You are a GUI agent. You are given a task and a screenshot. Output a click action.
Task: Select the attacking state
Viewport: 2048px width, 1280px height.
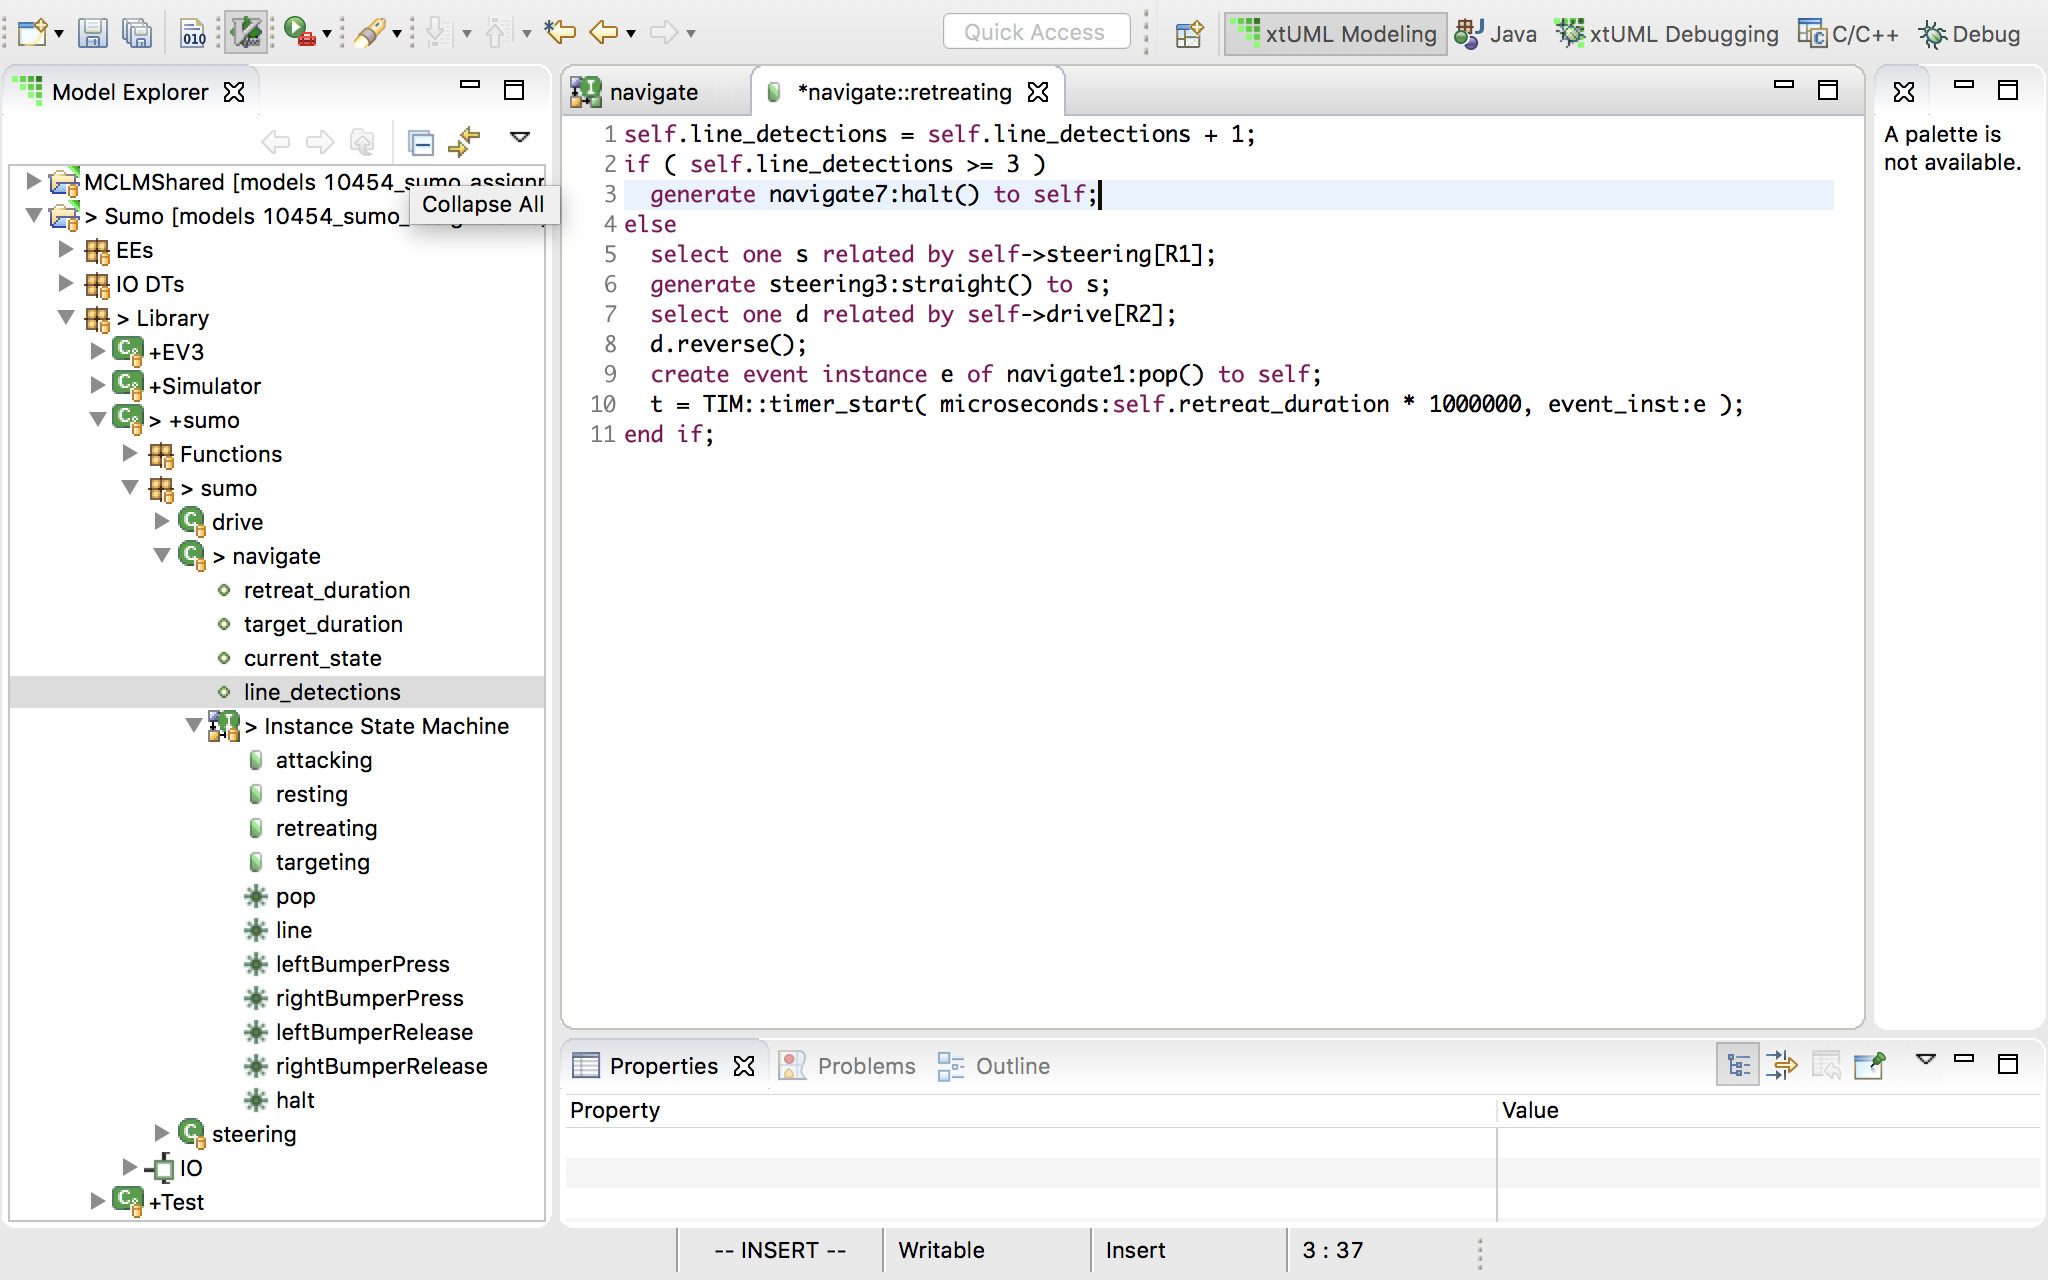pos(324,760)
